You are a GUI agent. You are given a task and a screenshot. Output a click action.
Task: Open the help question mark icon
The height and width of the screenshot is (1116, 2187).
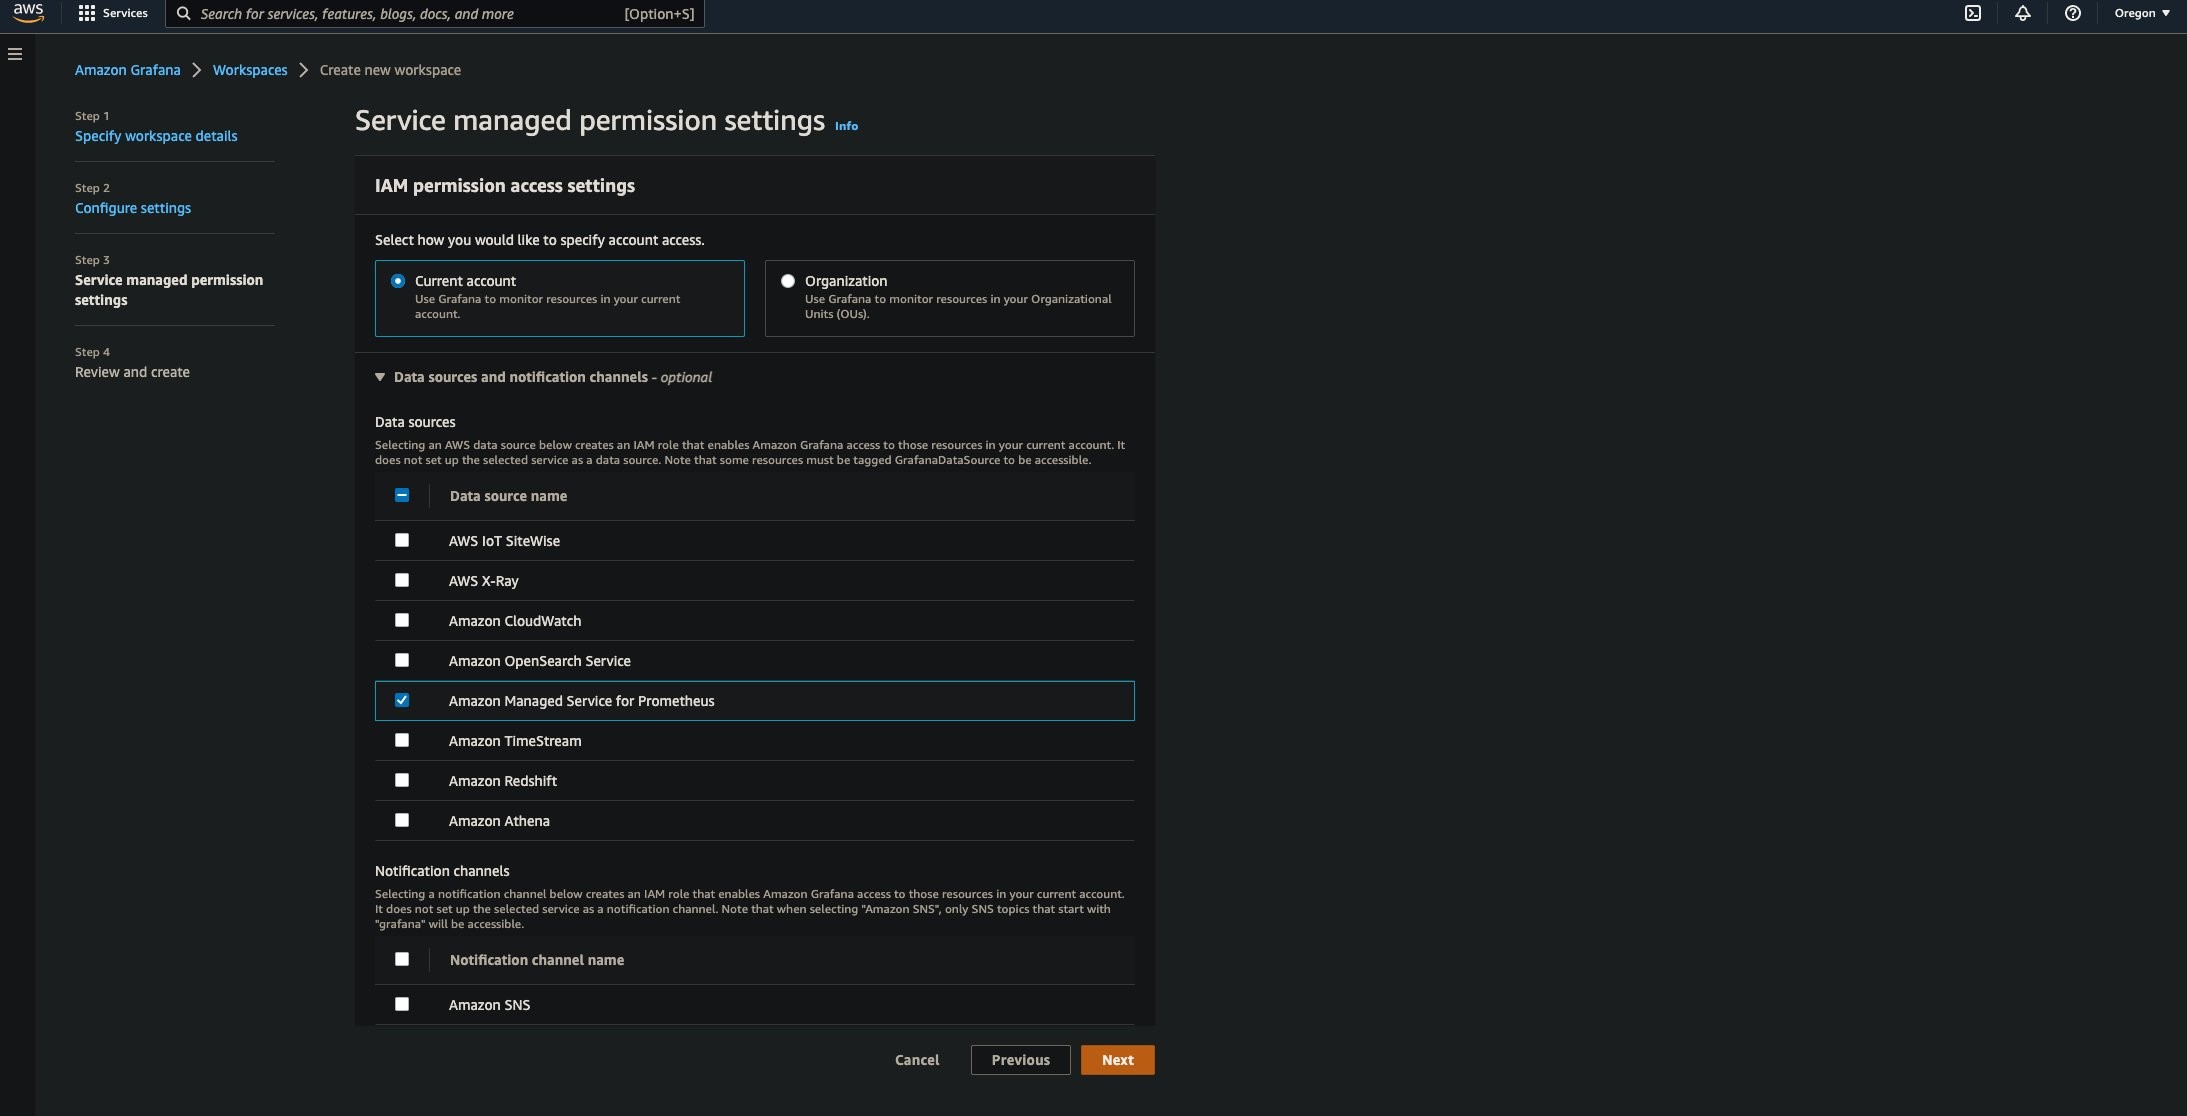tap(2072, 13)
